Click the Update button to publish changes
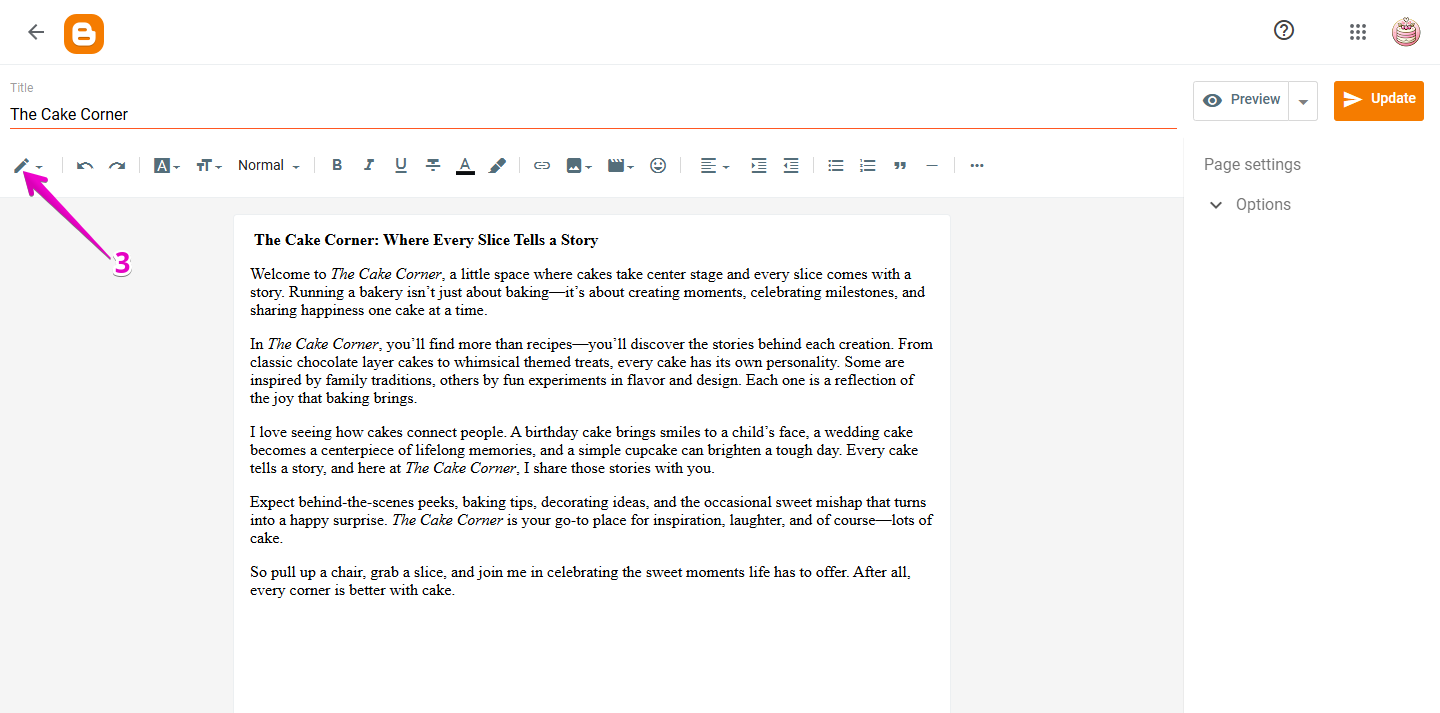The image size is (1440, 713). [1378, 100]
